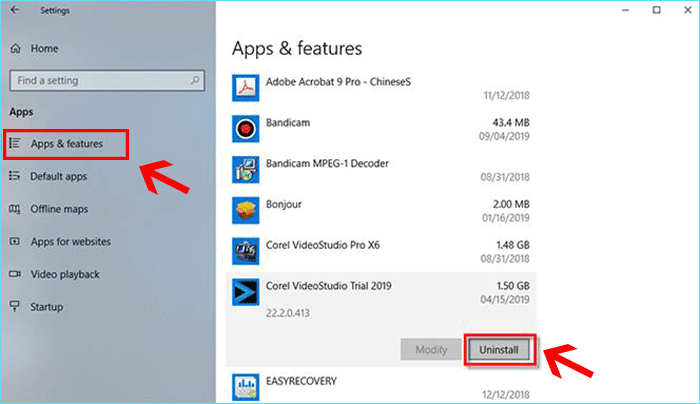This screenshot has width=700, height=404.
Task: Click the Adobe Acrobat 9 Pro app icon
Action: tap(246, 88)
